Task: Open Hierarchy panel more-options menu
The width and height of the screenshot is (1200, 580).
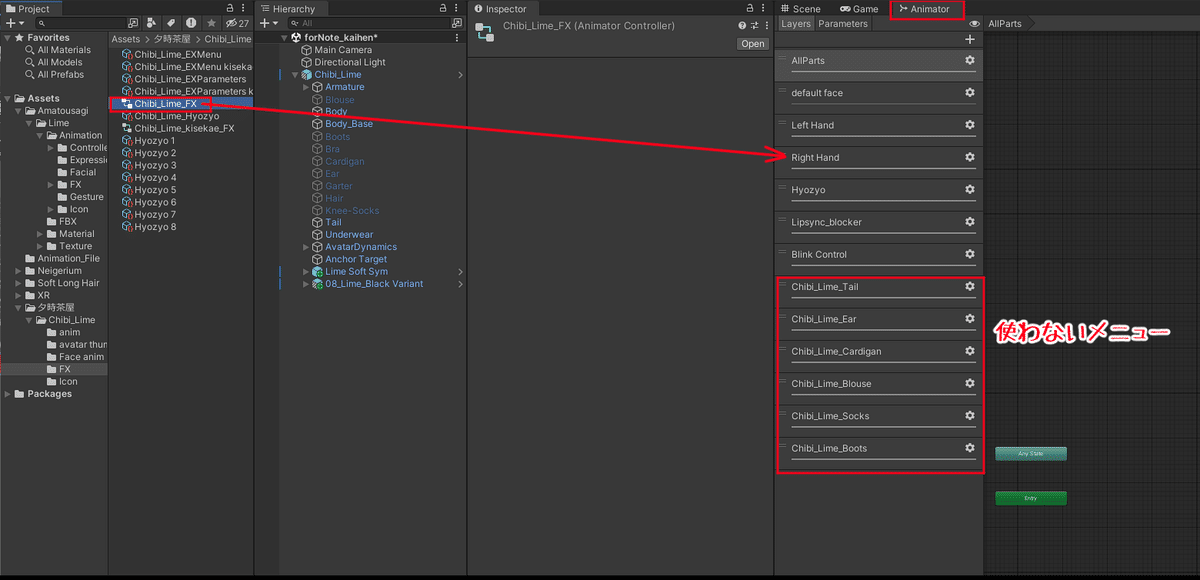Action: [x=458, y=8]
